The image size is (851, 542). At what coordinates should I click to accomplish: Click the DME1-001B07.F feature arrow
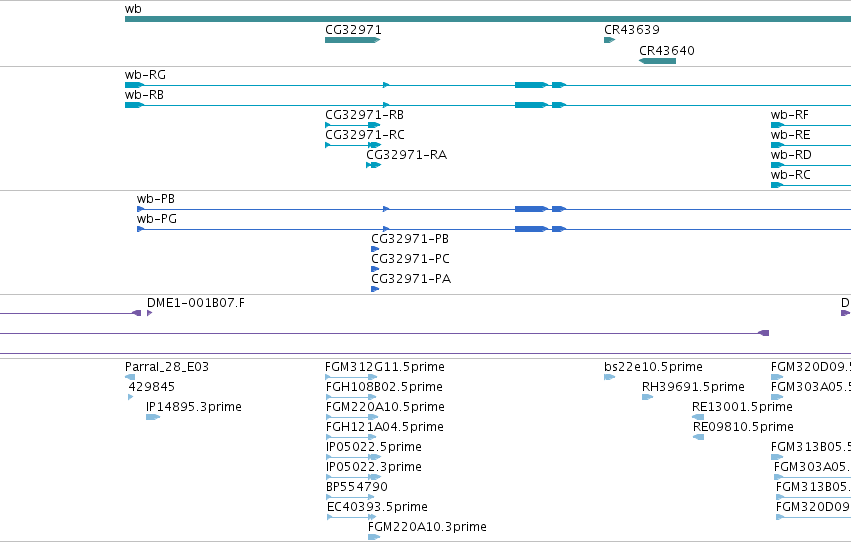[149, 313]
